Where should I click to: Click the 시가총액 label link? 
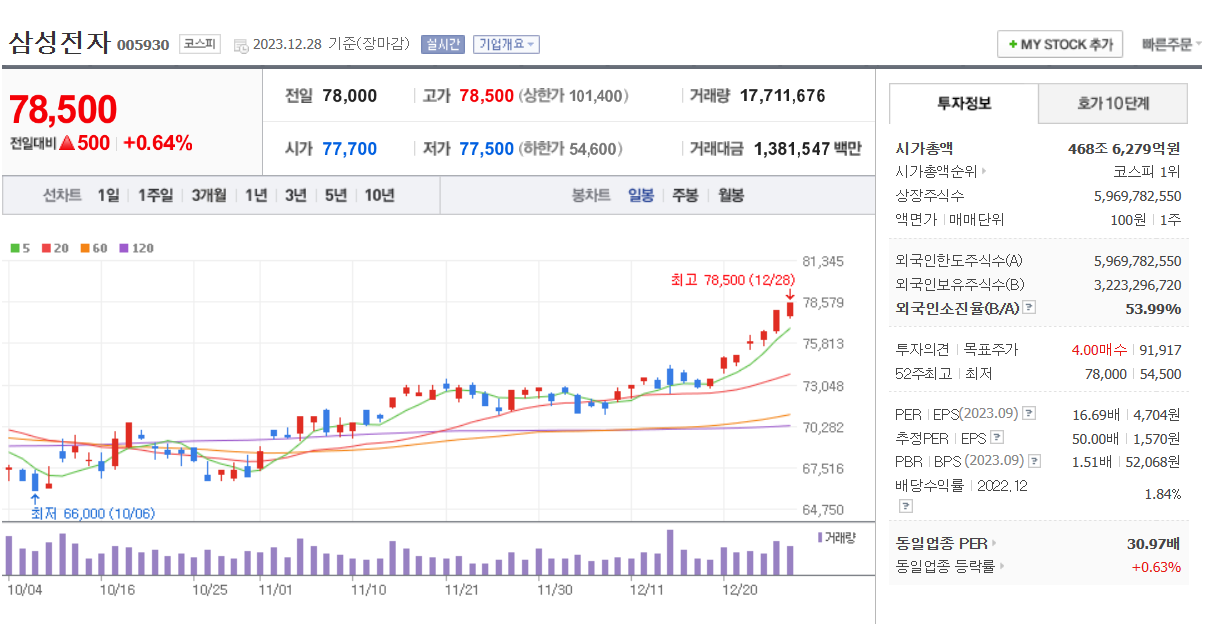click(x=925, y=148)
